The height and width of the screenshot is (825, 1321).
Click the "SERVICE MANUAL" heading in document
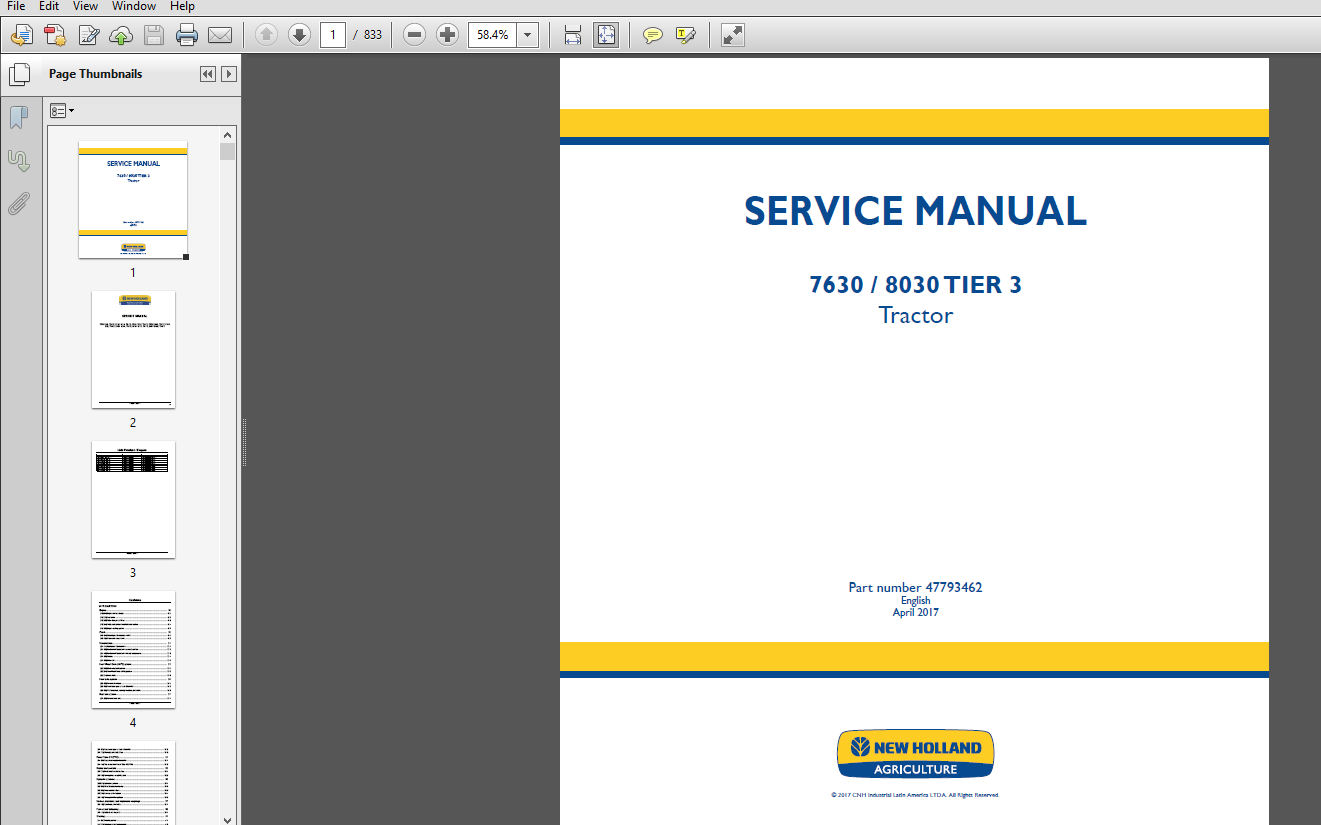(915, 211)
